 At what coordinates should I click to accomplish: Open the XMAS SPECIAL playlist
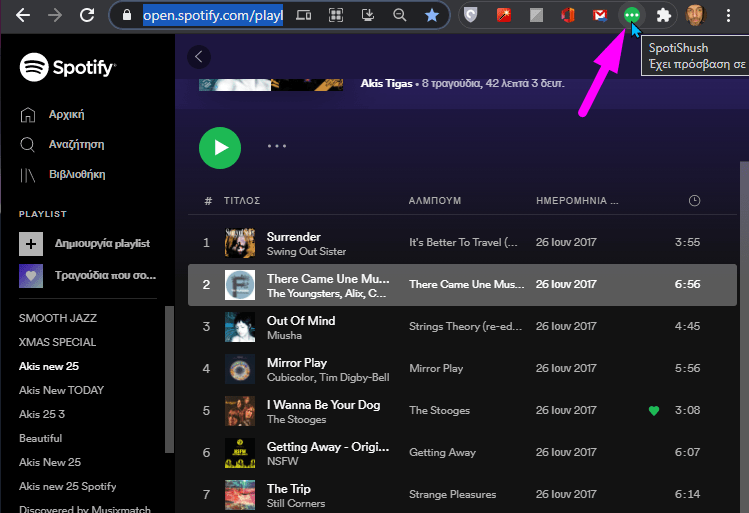tap(57, 342)
